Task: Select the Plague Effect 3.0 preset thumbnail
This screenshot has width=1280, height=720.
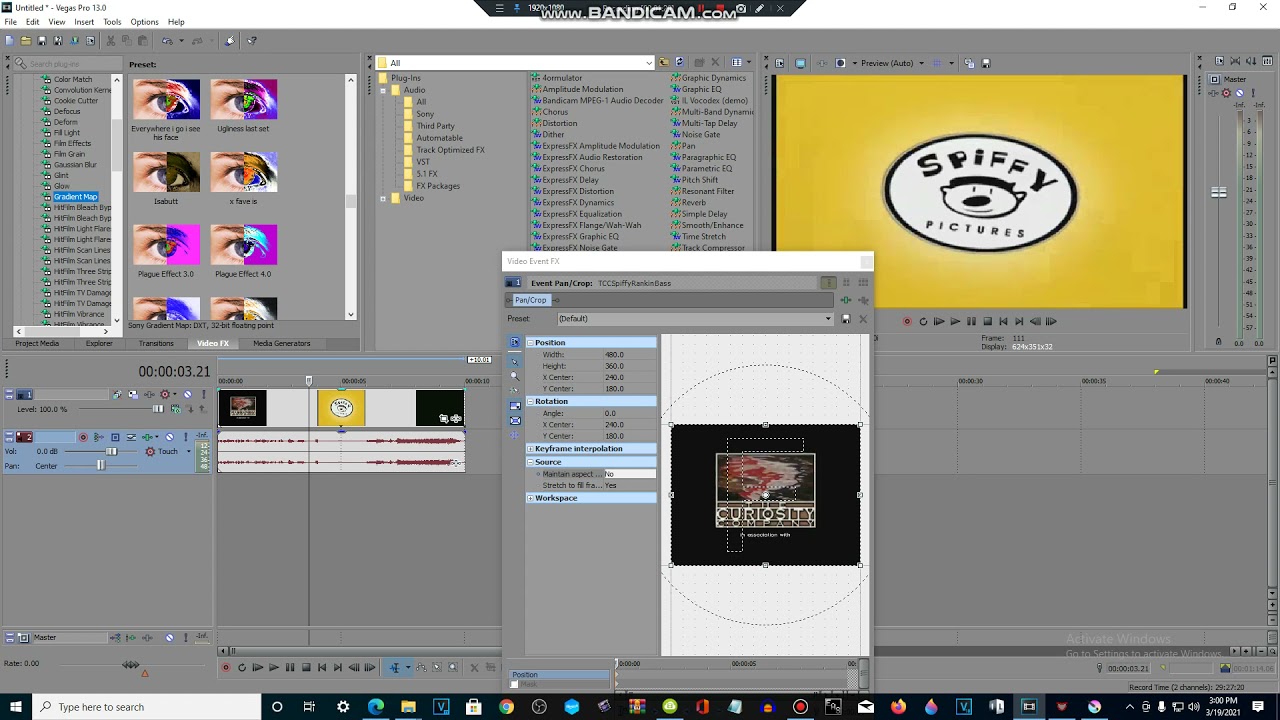Action: 166,245
